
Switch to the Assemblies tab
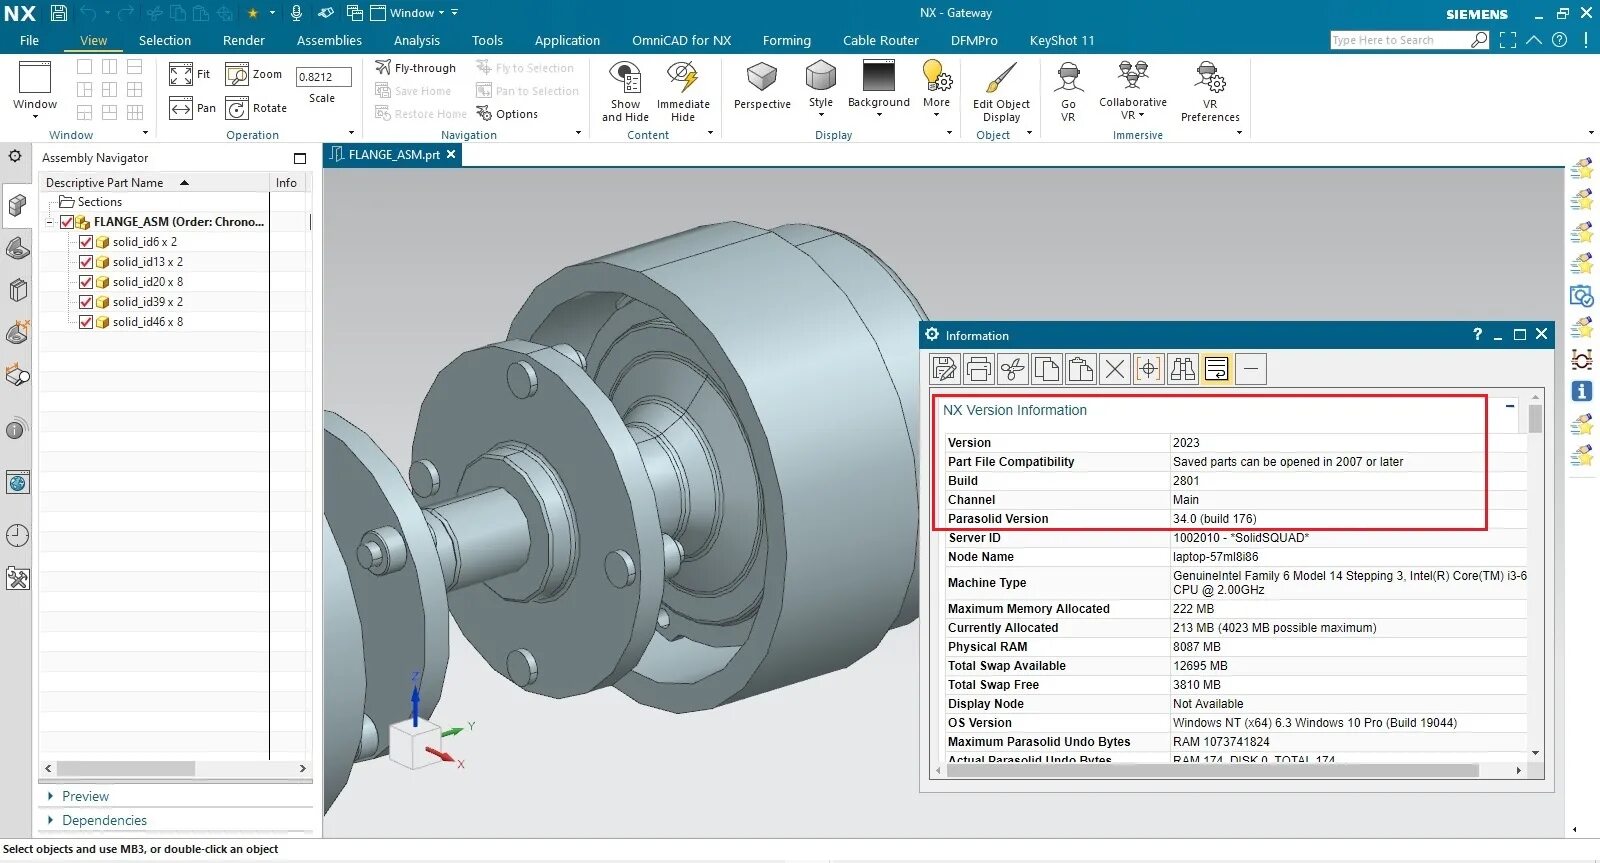[x=329, y=40]
